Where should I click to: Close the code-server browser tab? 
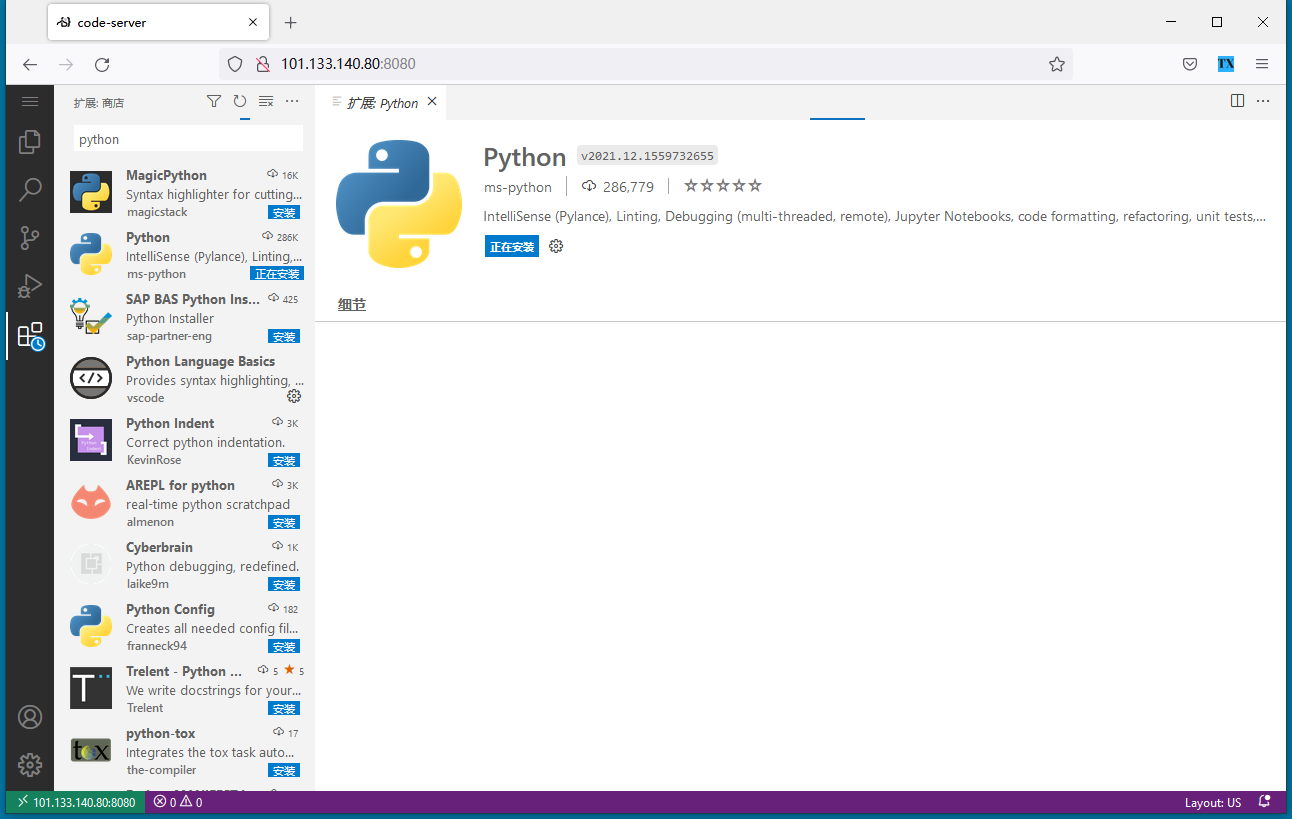pos(252,22)
